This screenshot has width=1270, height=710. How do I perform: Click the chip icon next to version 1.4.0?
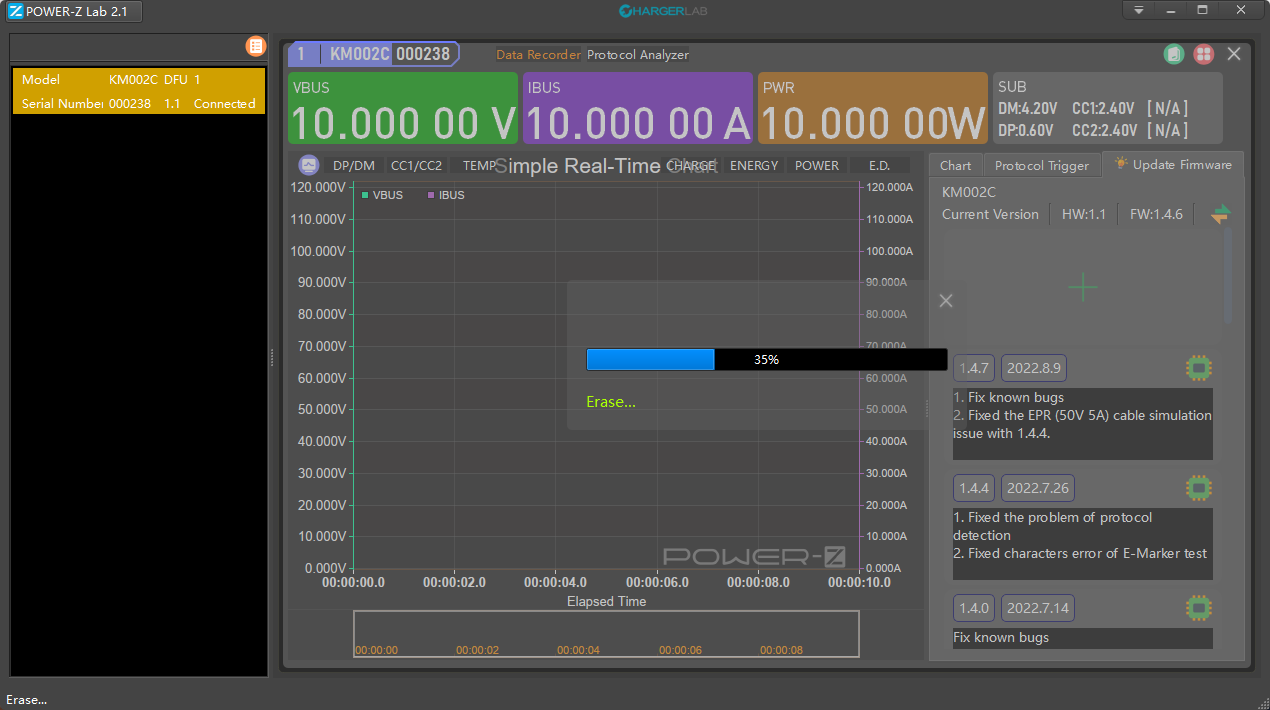tap(1198, 607)
